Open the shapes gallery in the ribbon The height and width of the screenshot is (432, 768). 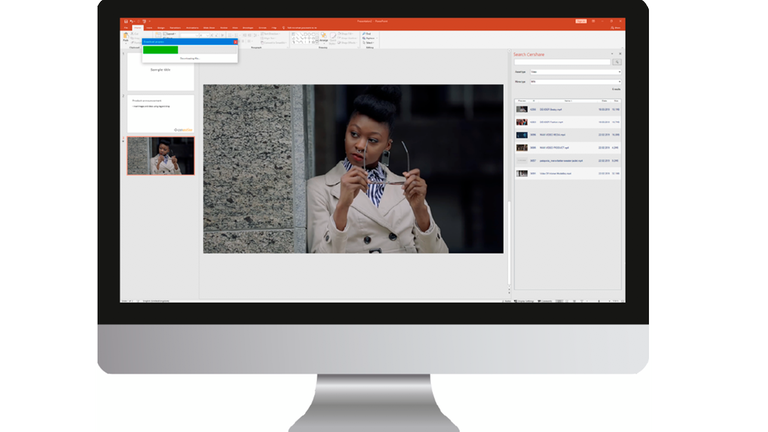[x=302, y=38]
